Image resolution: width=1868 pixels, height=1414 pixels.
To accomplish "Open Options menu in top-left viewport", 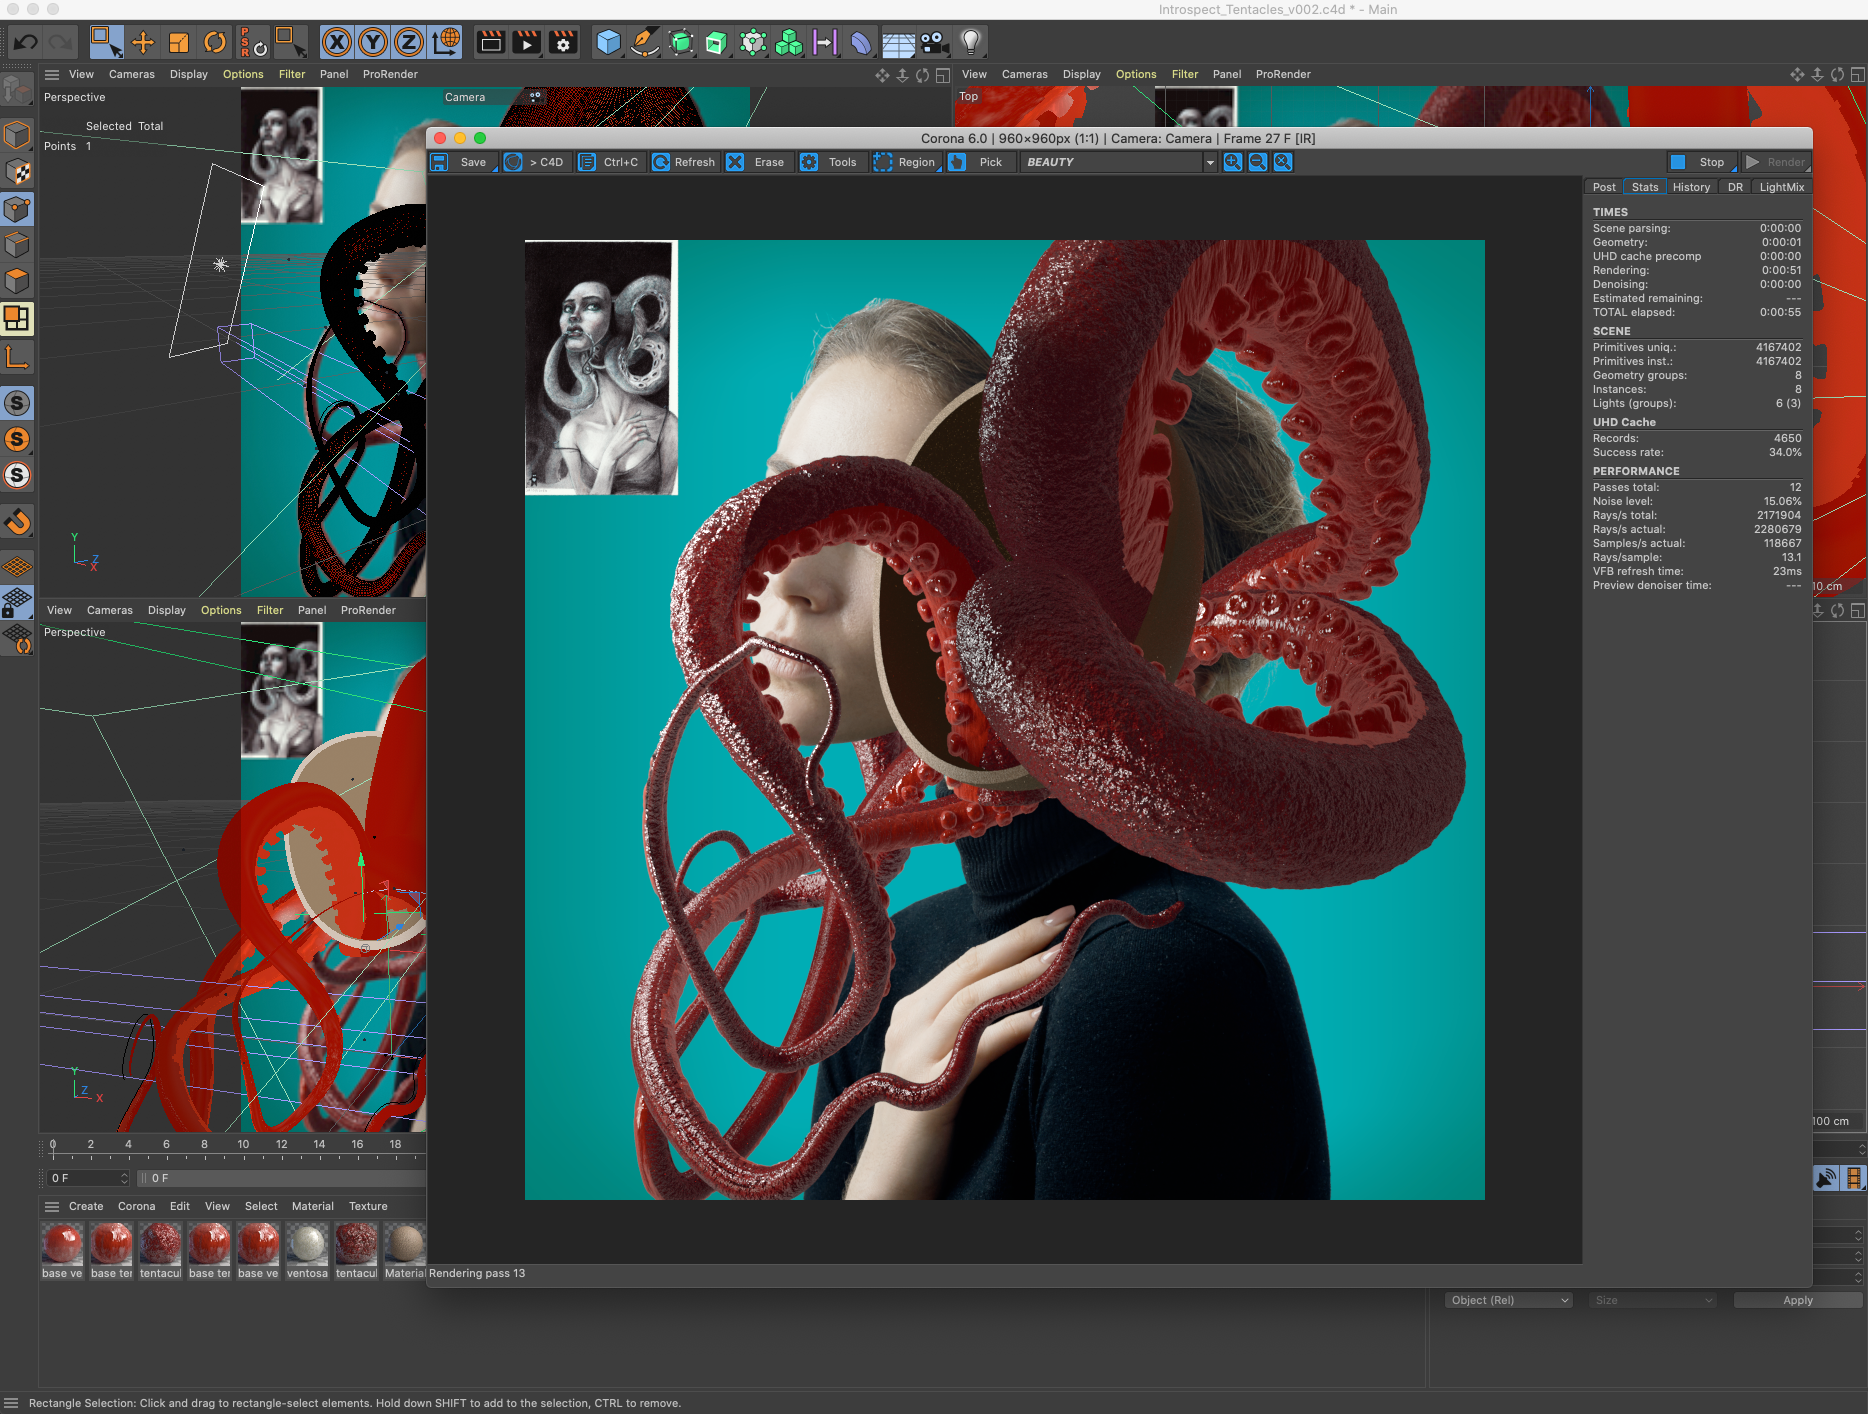I will pyautogui.click(x=243, y=74).
